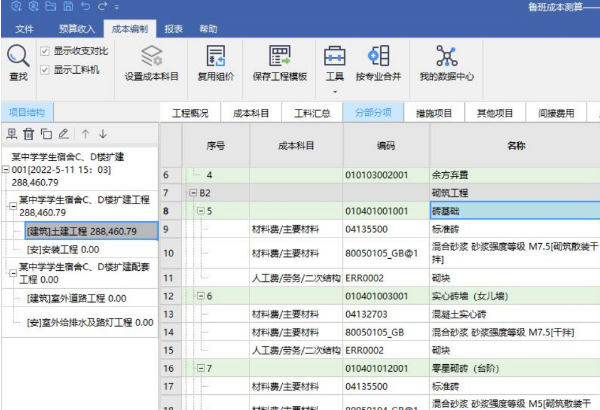
Task: Open the quick access toolbar dropdown arrow
Action: click(117, 7)
